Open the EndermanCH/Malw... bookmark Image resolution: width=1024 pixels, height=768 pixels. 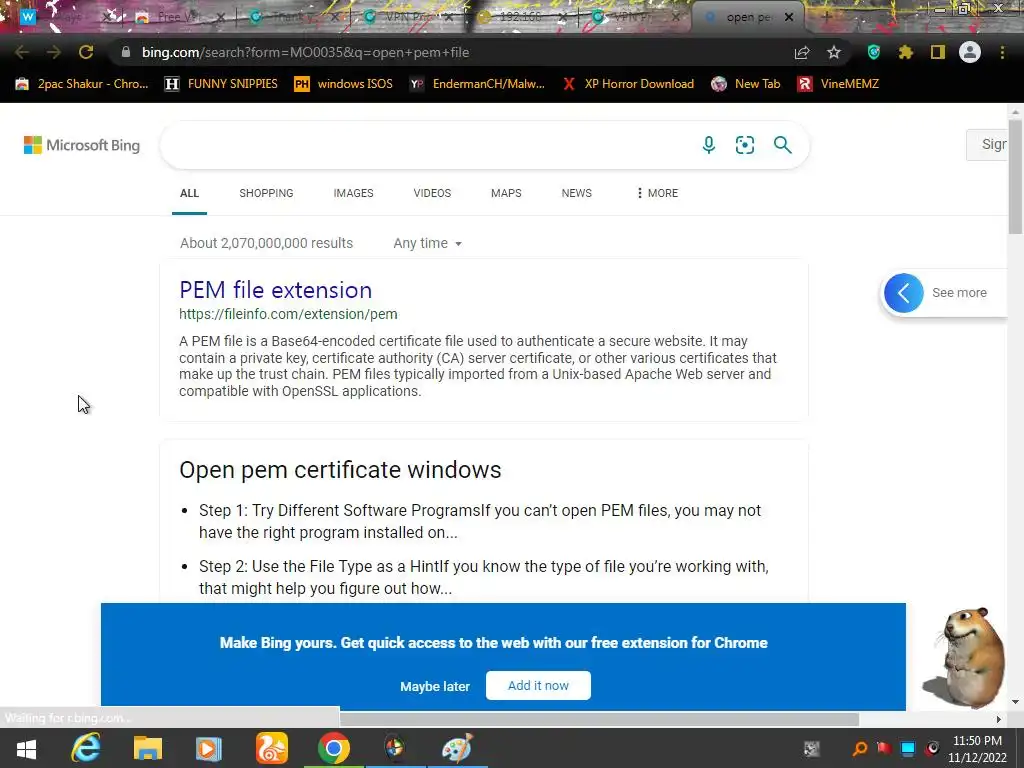pos(477,84)
